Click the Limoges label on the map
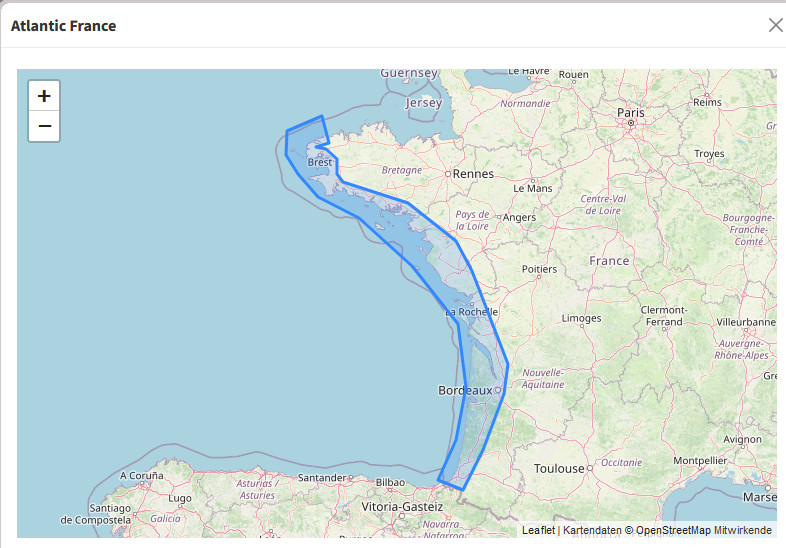786x548 pixels. tap(581, 319)
